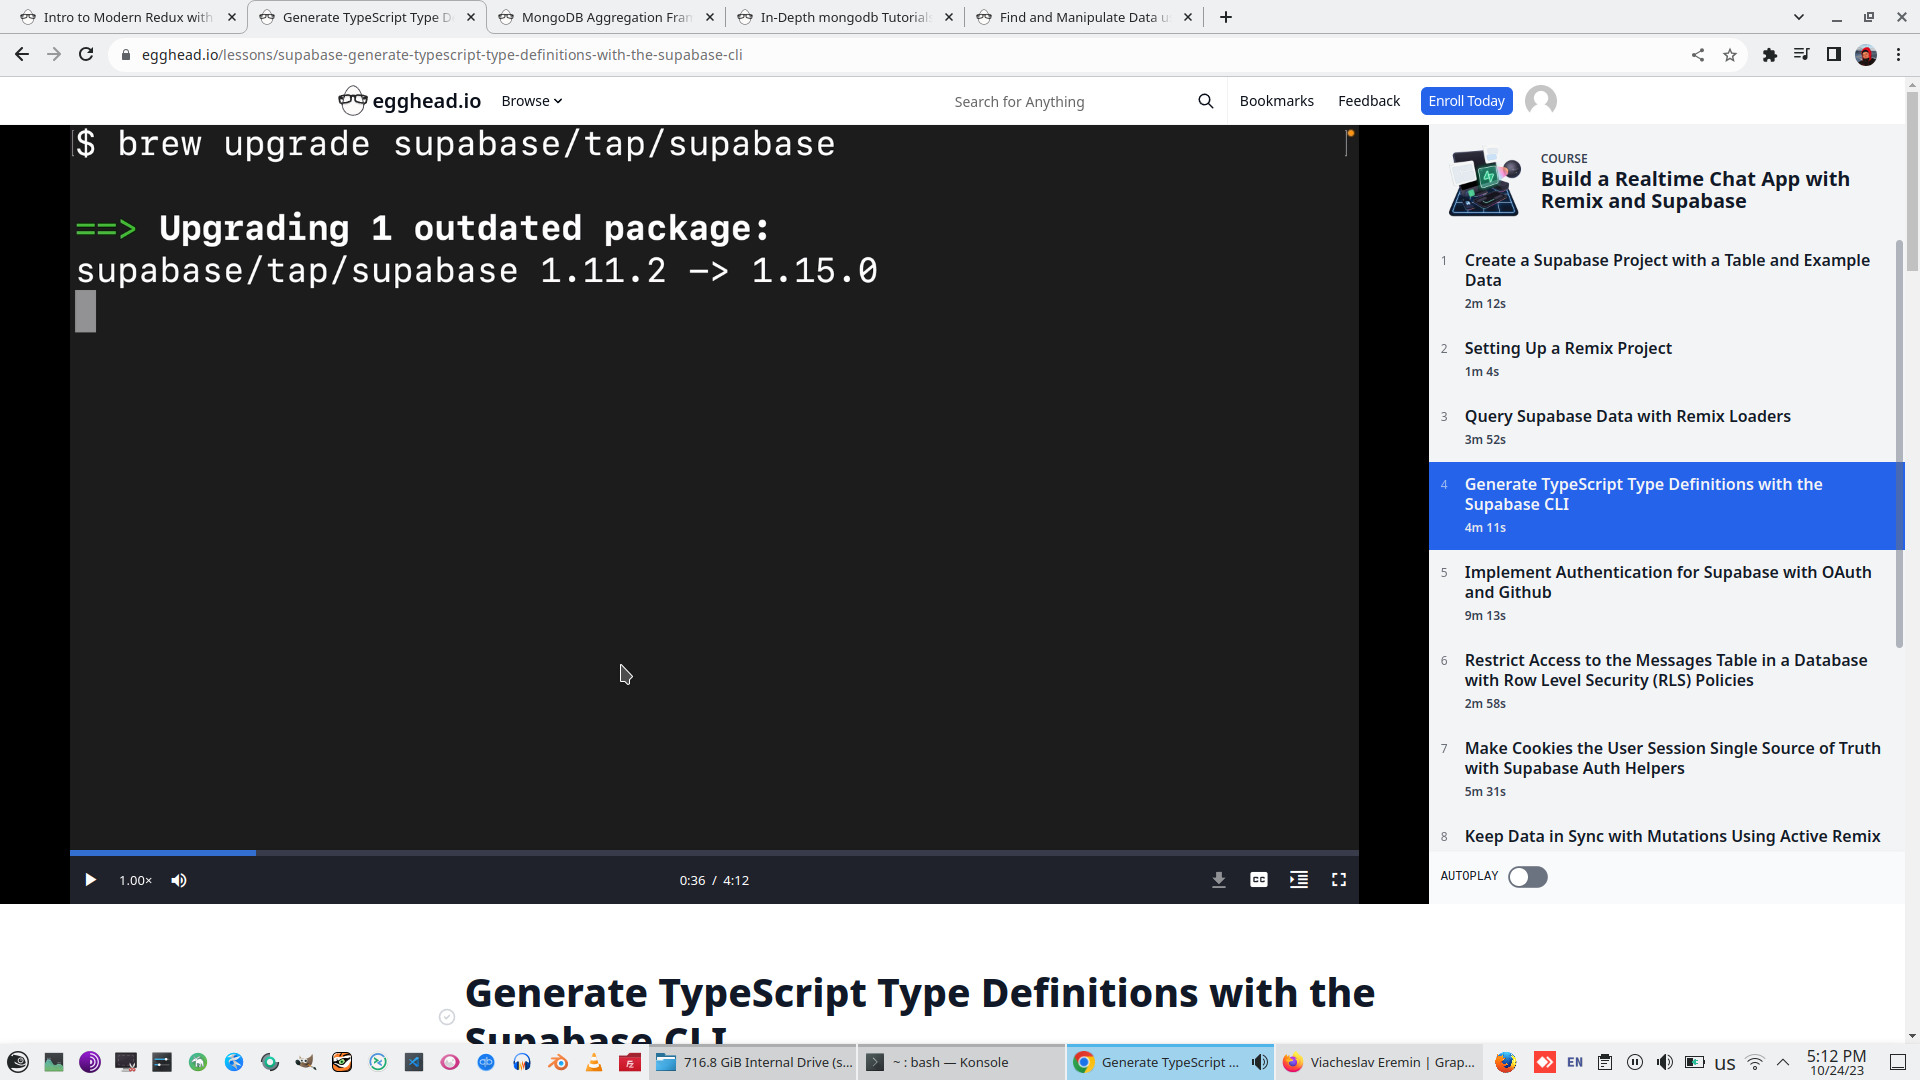
Task: Expand the Browse dropdown menu
Action: 532,101
